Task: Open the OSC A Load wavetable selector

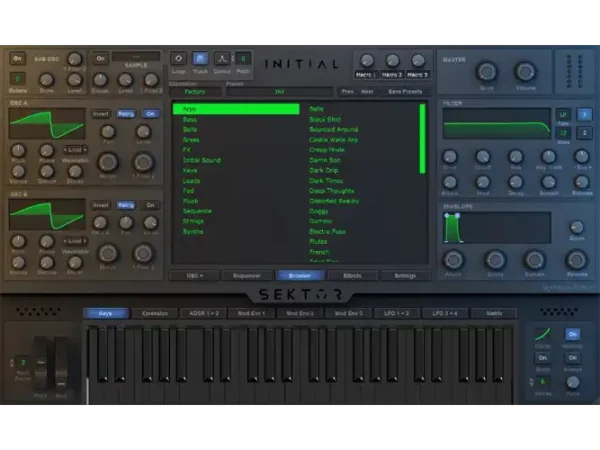Action: coord(75,150)
